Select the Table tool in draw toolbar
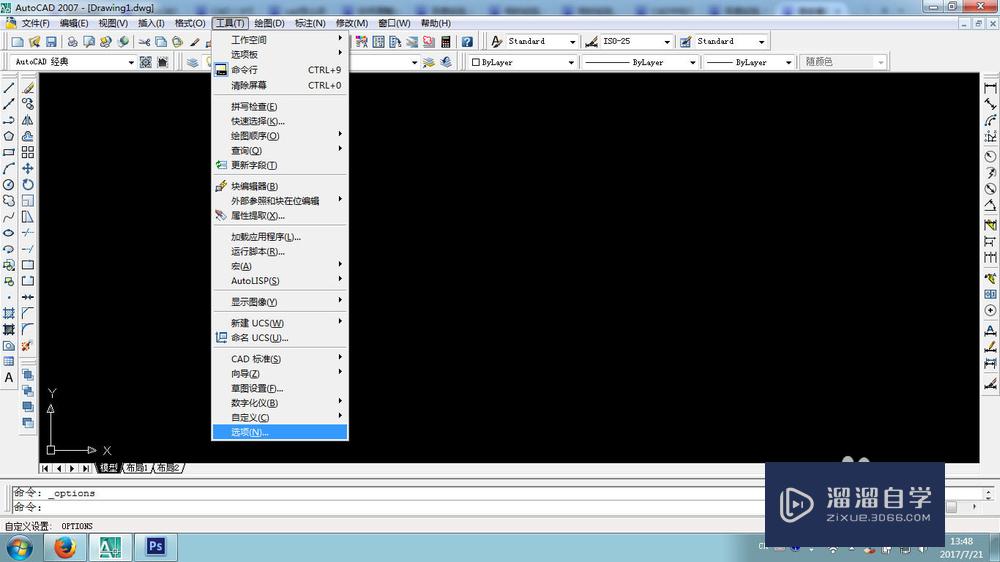 pyautogui.click(x=9, y=362)
